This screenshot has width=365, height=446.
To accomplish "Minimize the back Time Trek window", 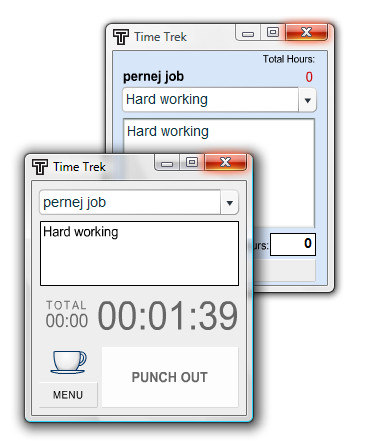I will coord(248,33).
